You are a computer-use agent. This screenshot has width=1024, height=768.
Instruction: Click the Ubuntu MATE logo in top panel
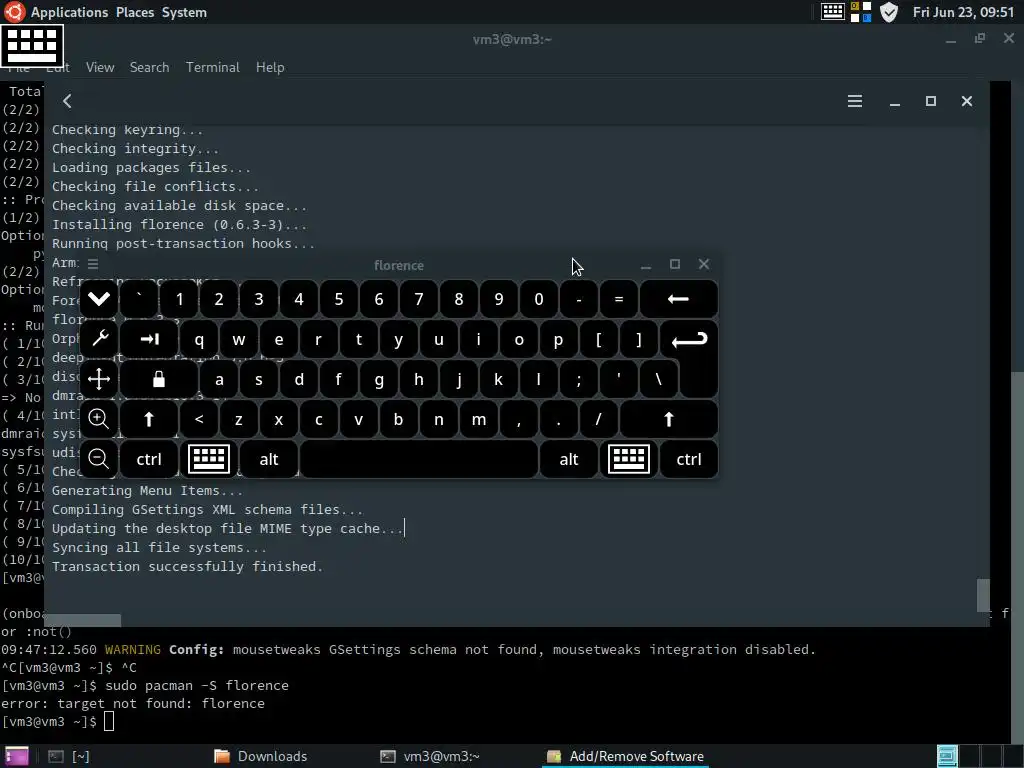click(14, 12)
